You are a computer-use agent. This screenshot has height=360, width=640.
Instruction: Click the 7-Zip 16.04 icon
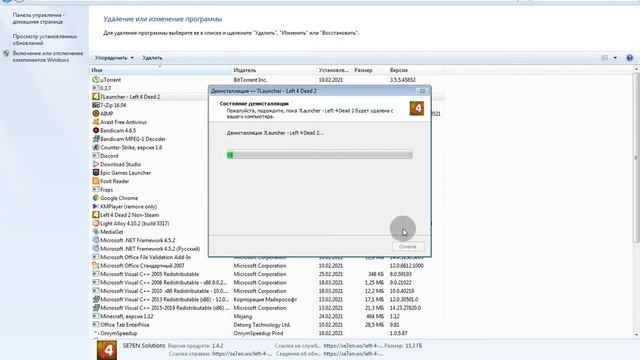point(96,105)
